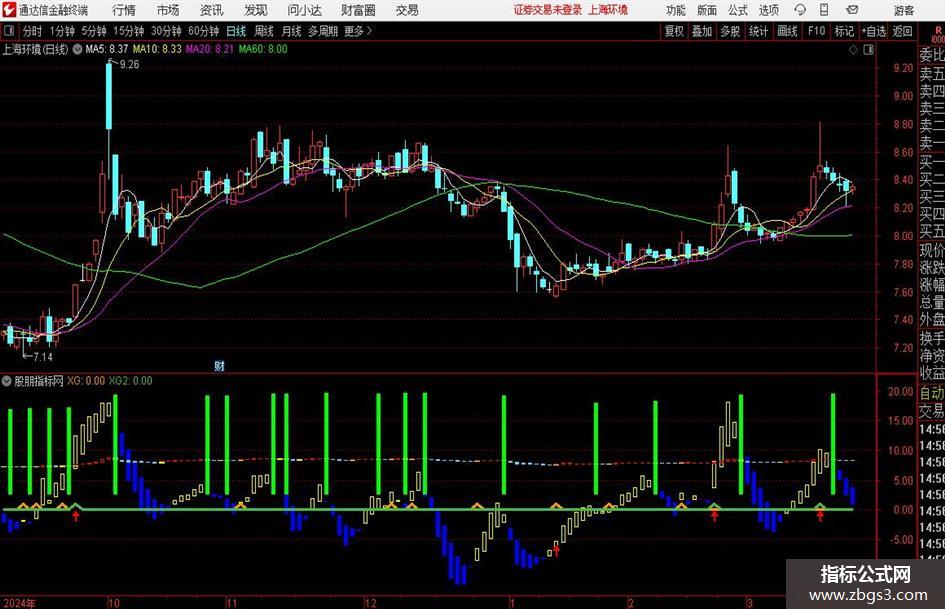
Task: Open the 功能 menu
Action: (x=676, y=10)
